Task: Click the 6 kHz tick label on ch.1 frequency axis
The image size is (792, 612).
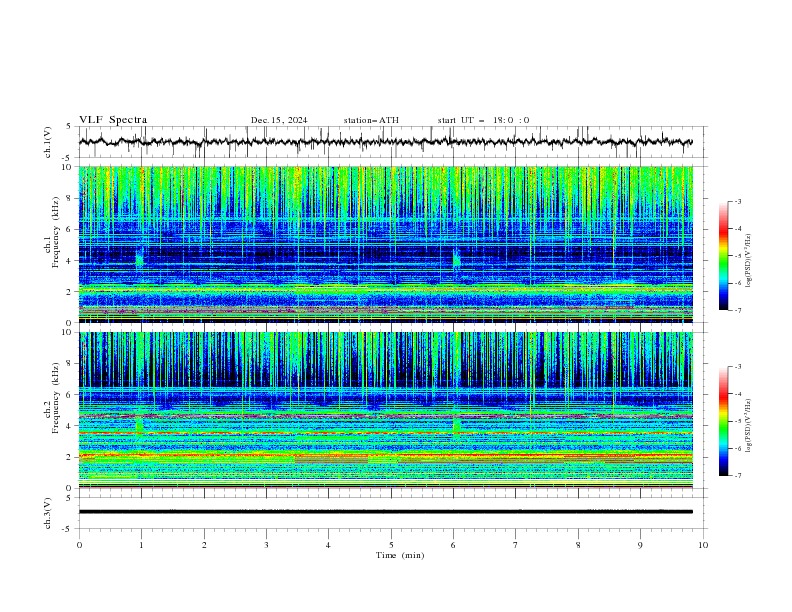Action: 68,229
